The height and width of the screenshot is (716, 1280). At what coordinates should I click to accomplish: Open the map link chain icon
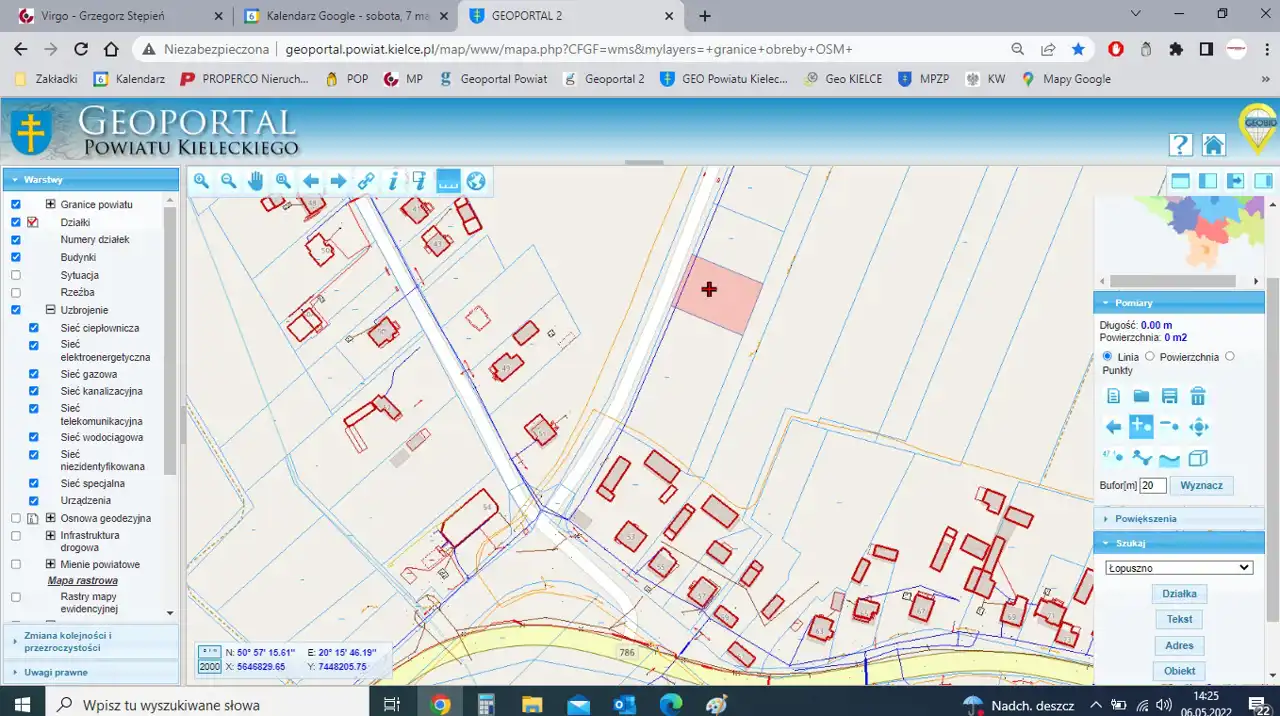pyautogui.click(x=366, y=181)
